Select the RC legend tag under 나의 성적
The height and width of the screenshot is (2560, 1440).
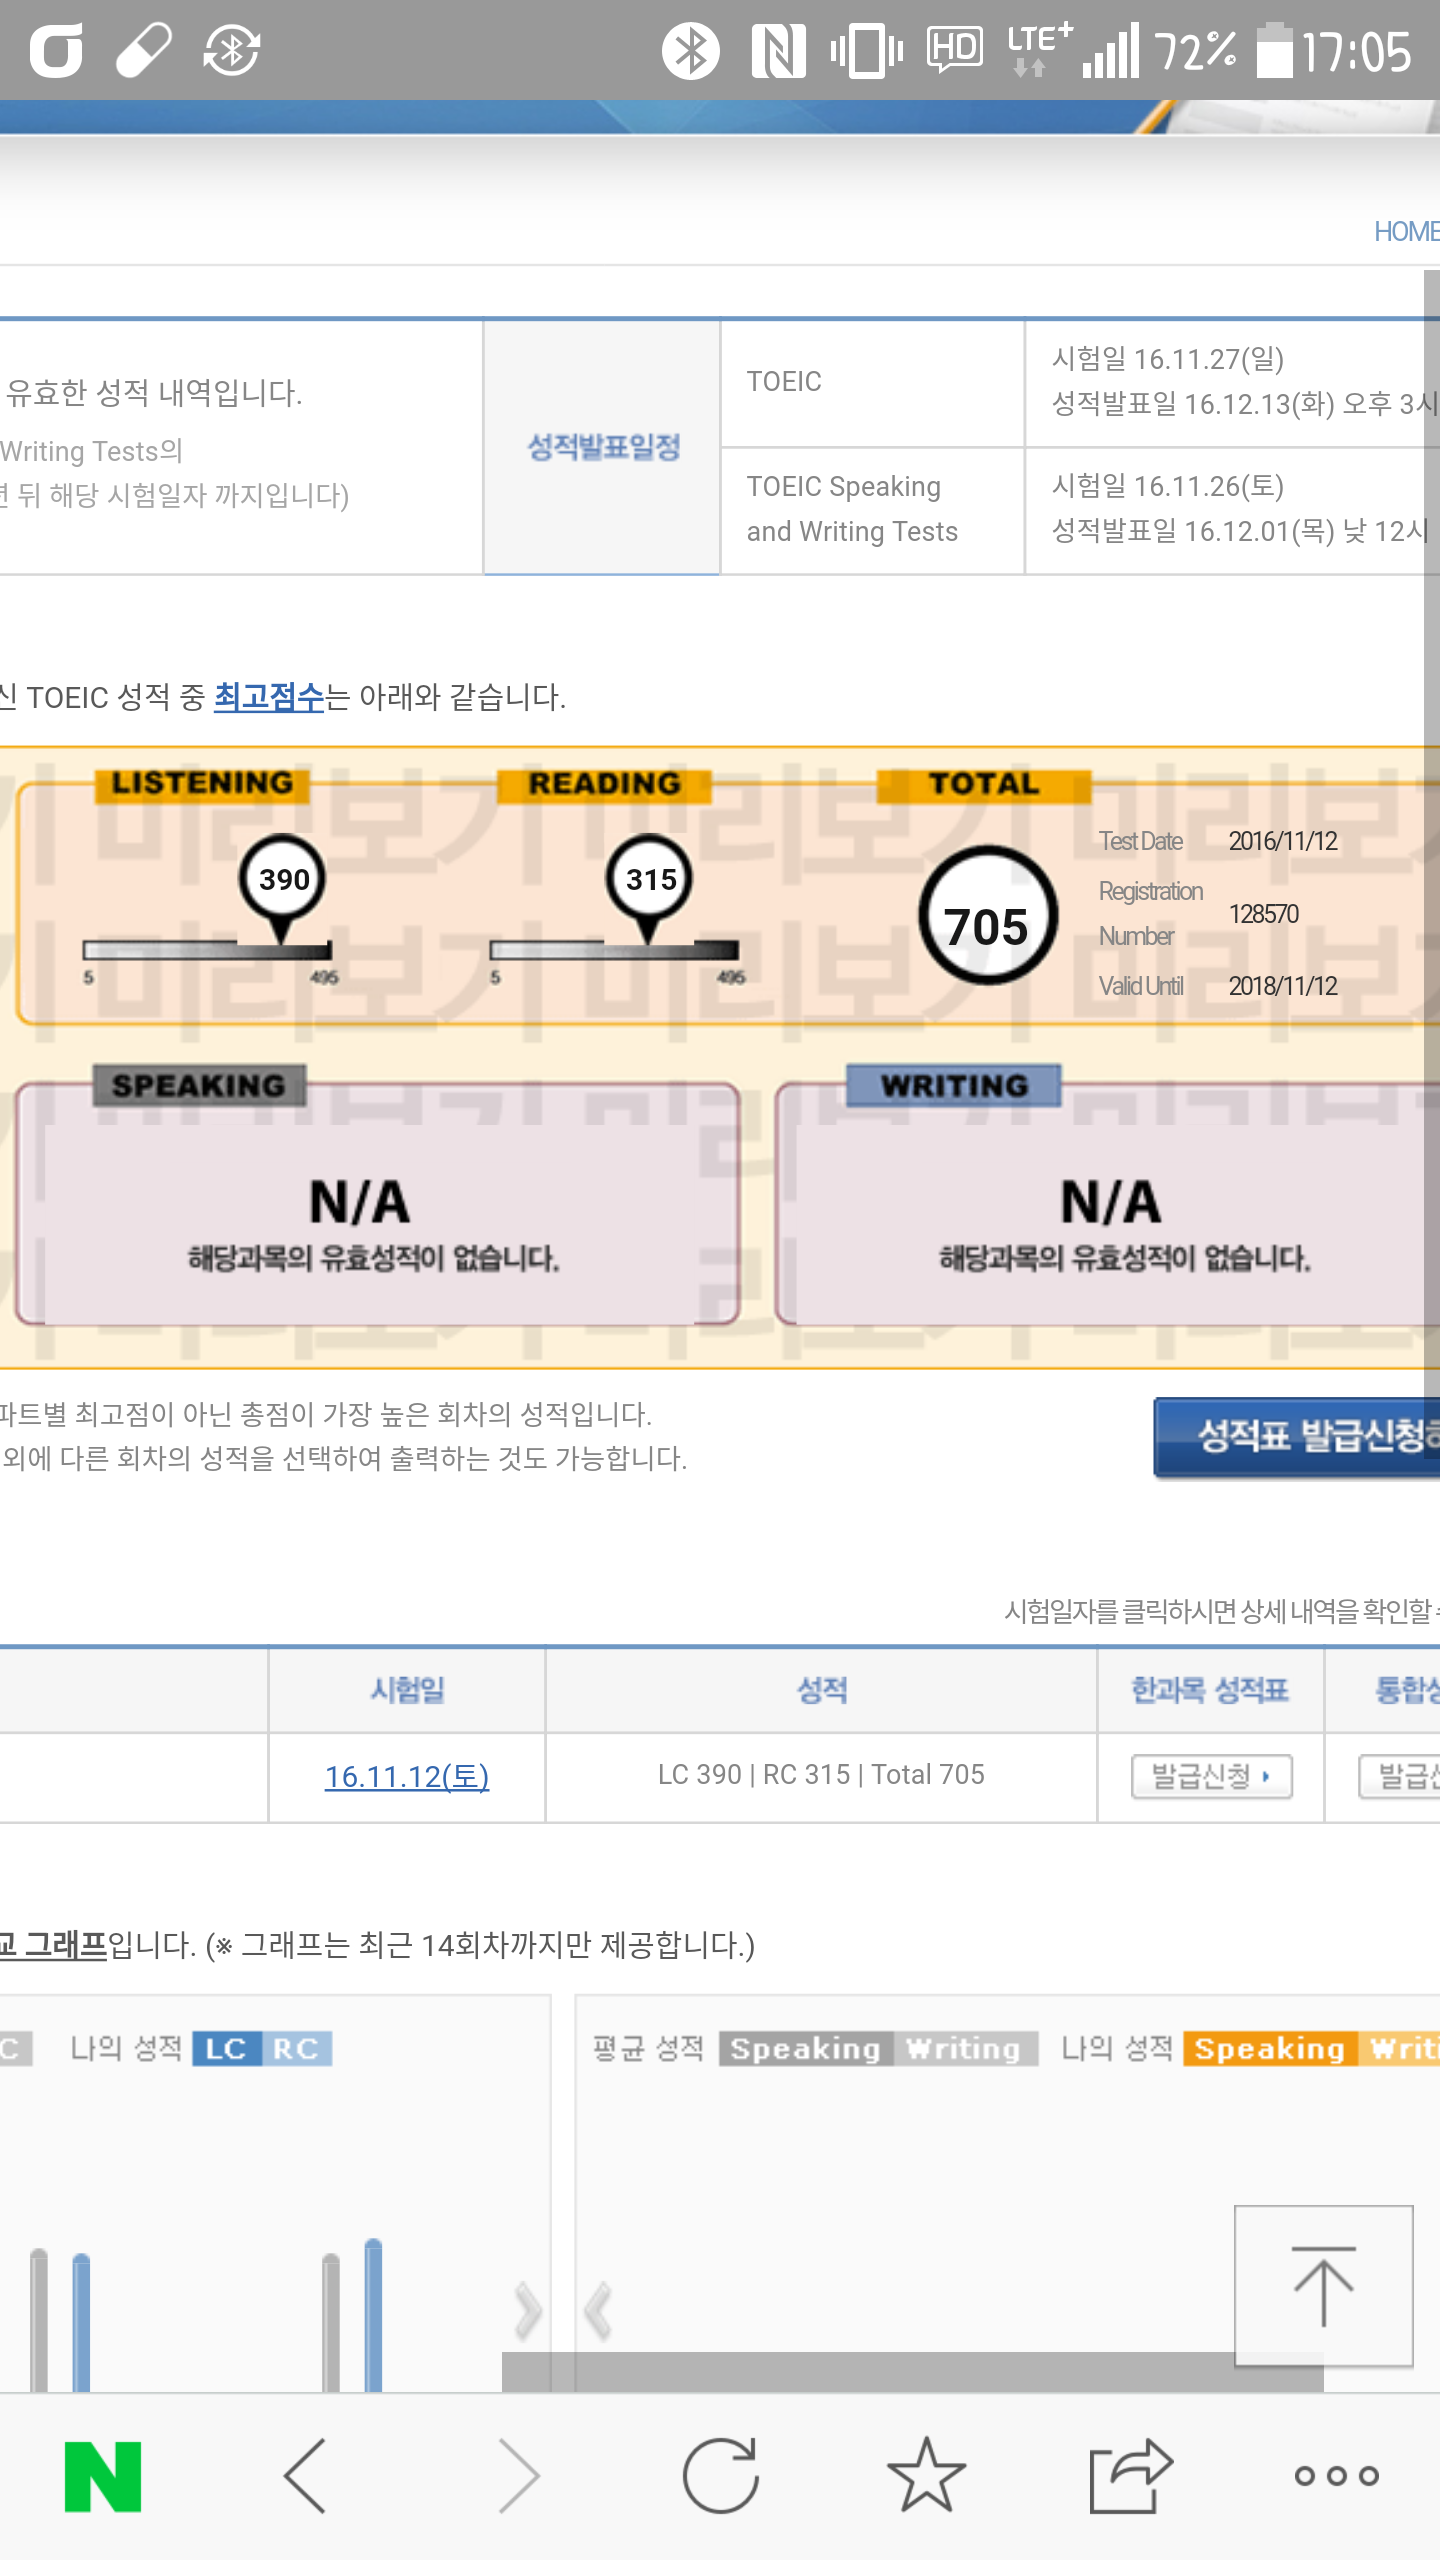(297, 2049)
